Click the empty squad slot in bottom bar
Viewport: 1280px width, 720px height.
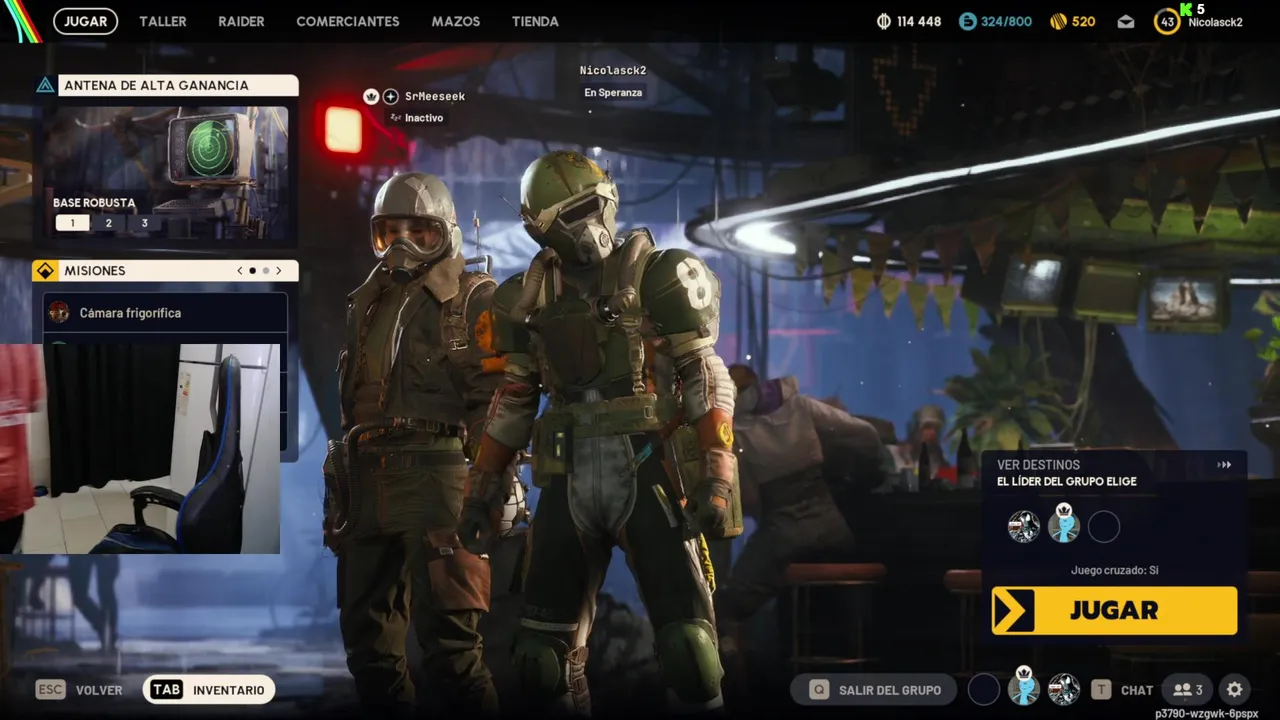coord(984,689)
